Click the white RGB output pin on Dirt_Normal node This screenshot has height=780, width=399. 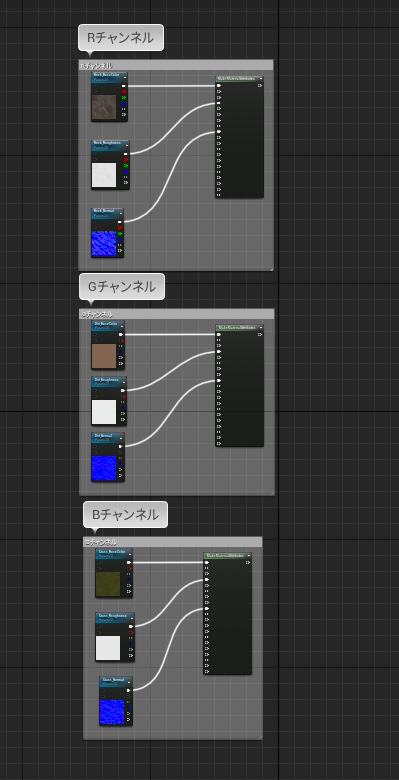(x=121, y=447)
